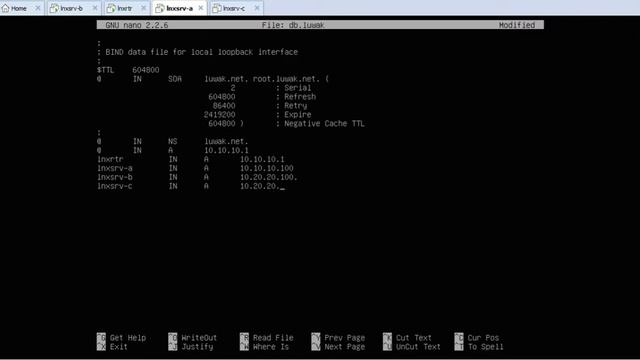Click the UnCut Text shortcut label
This screenshot has height=360, width=640.
[418, 347]
